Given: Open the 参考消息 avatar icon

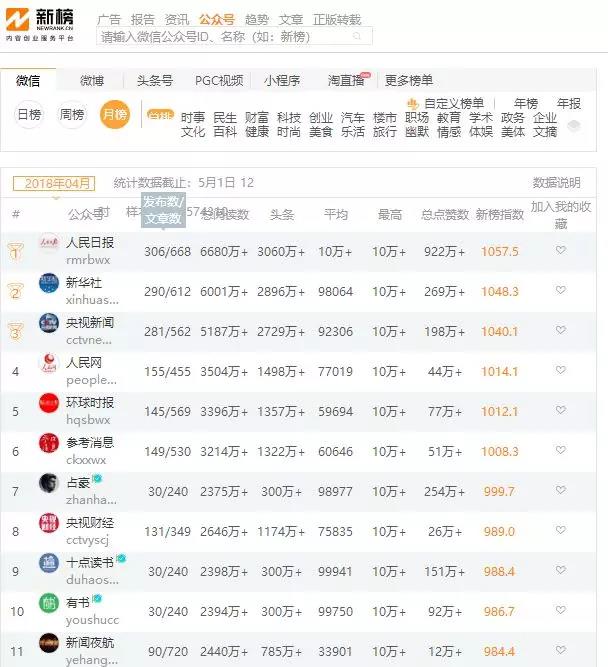Looking at the screenshot, I should [x=49, y=443].
